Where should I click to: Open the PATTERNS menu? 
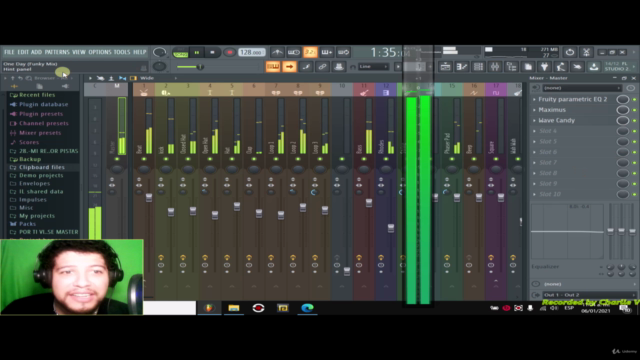[57, 52]
